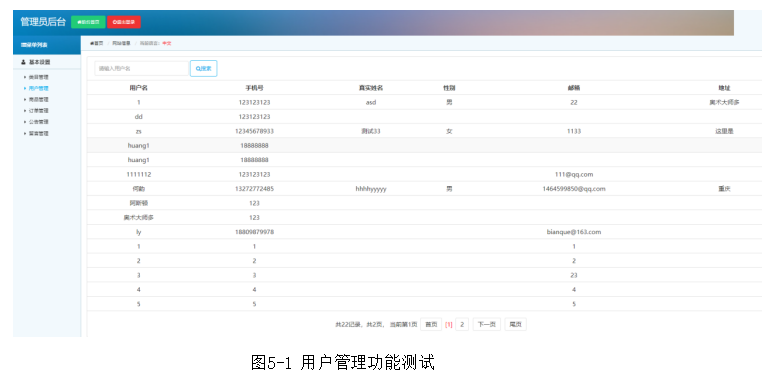The height and width of the screenshot is (375, 762).
Task: Click the 下一页 next page button
Action: 486,324
